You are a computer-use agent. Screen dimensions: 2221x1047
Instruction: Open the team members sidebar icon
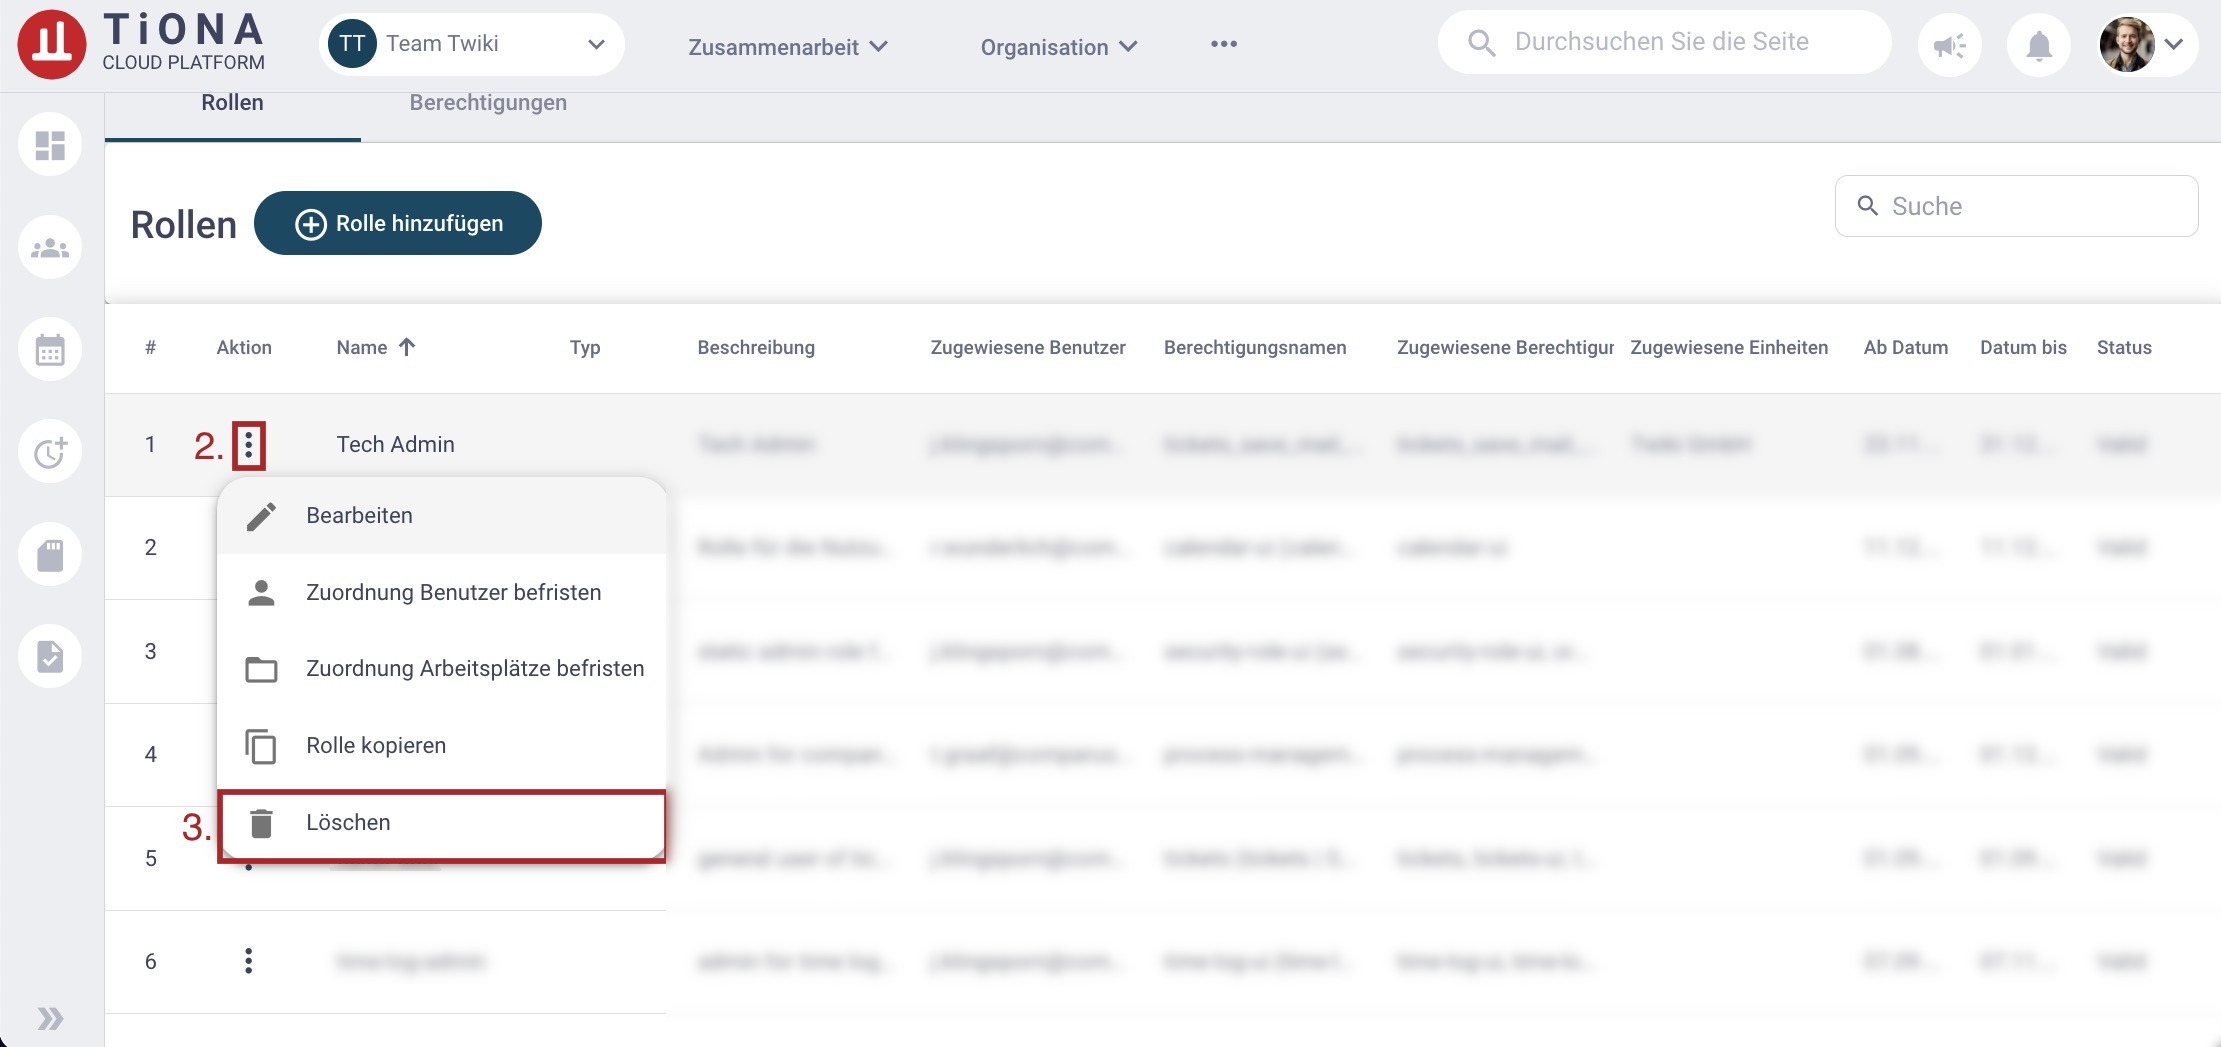(x=50, y=247)
